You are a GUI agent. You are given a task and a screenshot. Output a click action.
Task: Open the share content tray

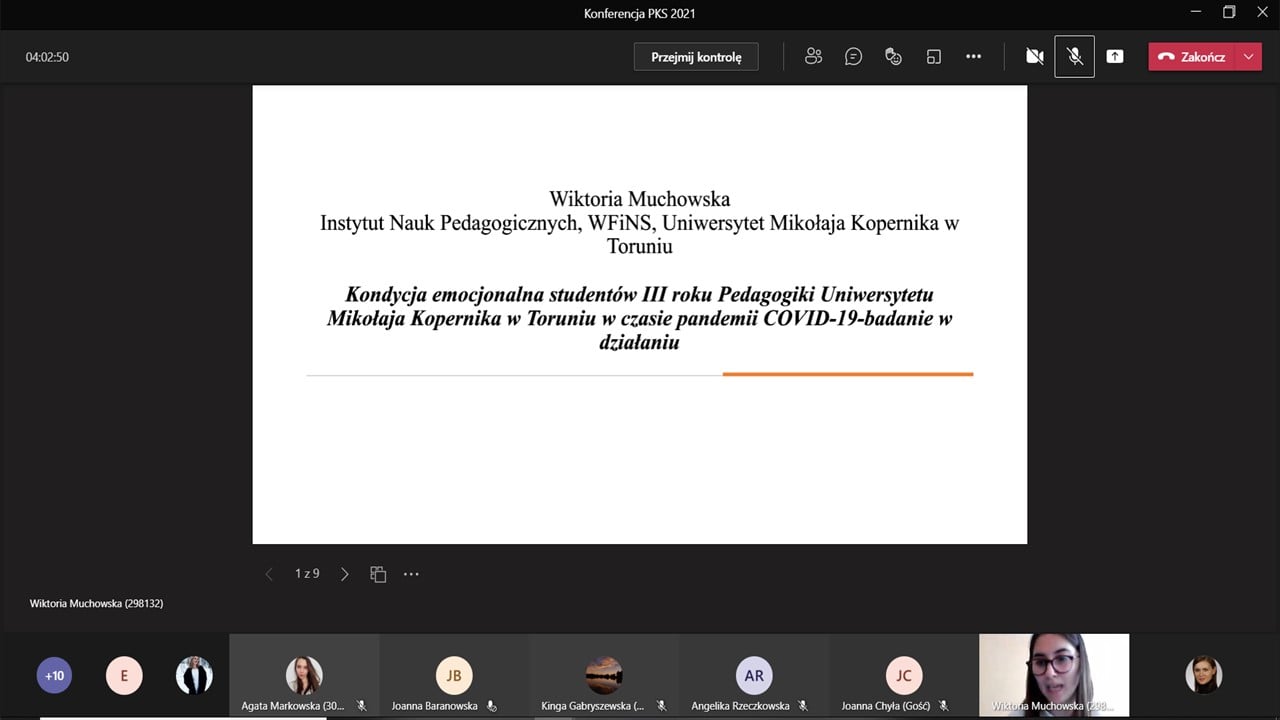tap(1115, 57)
